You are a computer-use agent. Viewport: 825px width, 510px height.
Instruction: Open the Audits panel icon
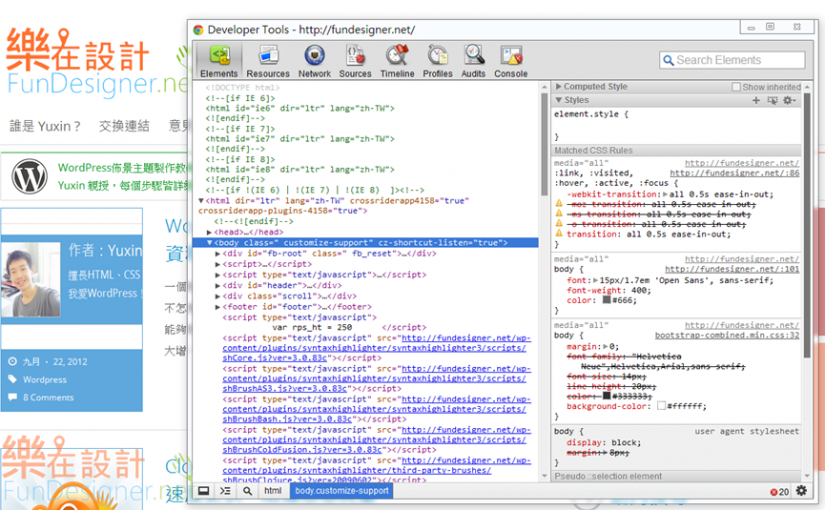coord(474,55)
